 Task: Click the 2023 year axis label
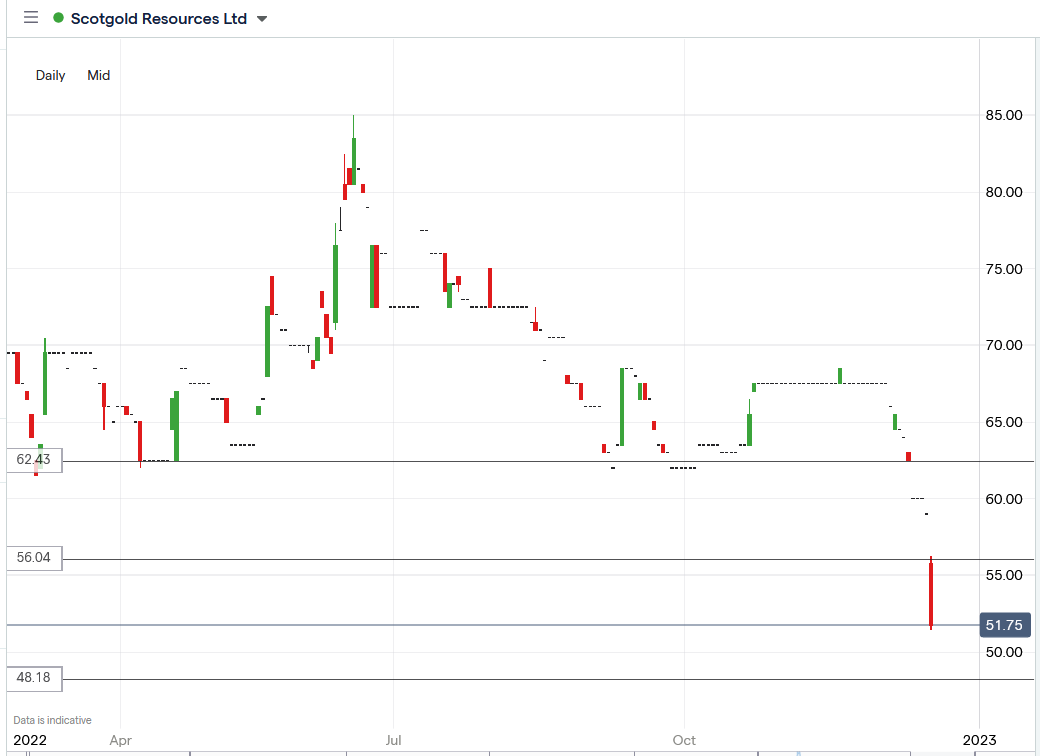[979, 739]
